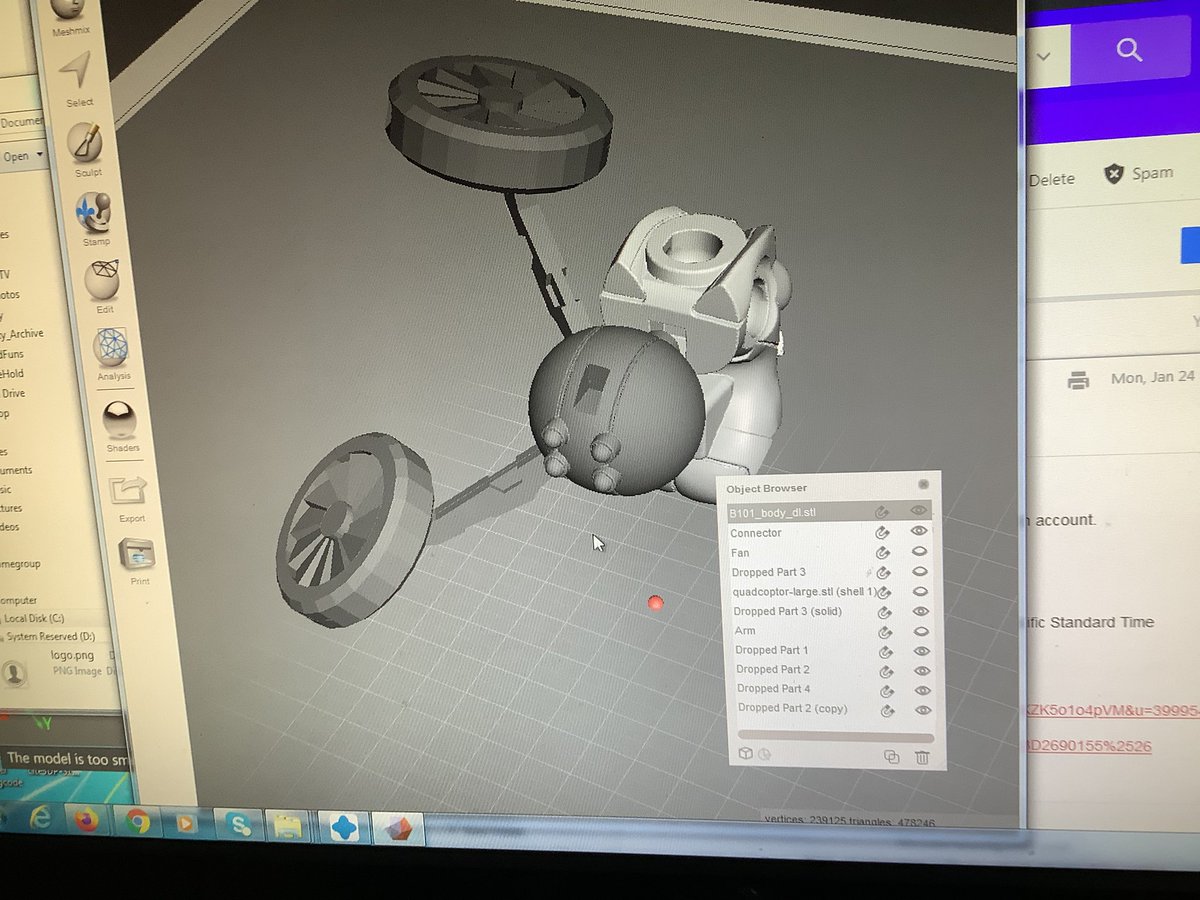1200x900 pixels.
Task: Open the red link ending in 2690155%2526
Action: tap(1088, 746)
